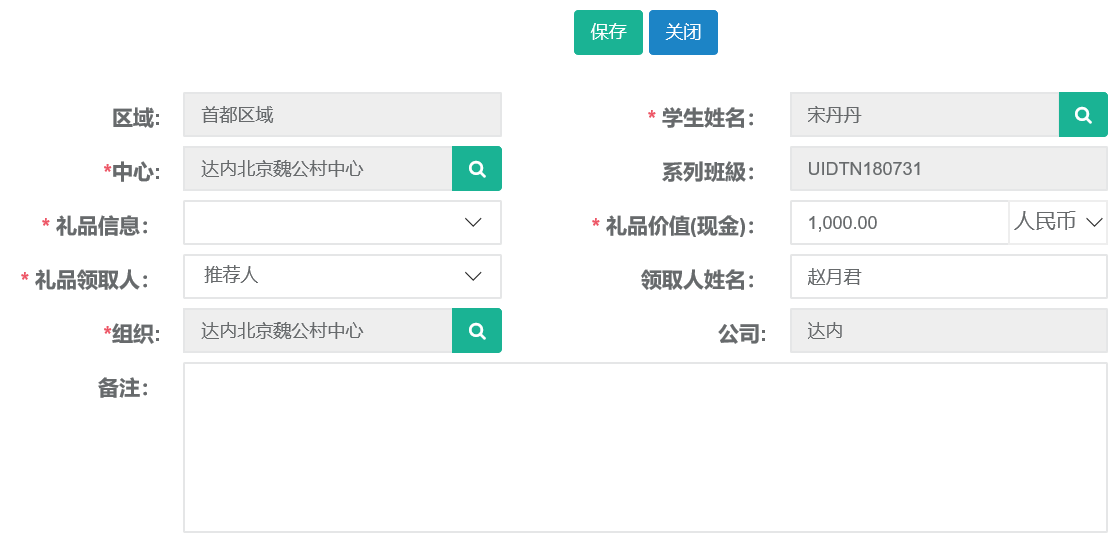Select the 学生姓名 field showing 宋丹丹

pyautogui.click(x=924, y=115)
